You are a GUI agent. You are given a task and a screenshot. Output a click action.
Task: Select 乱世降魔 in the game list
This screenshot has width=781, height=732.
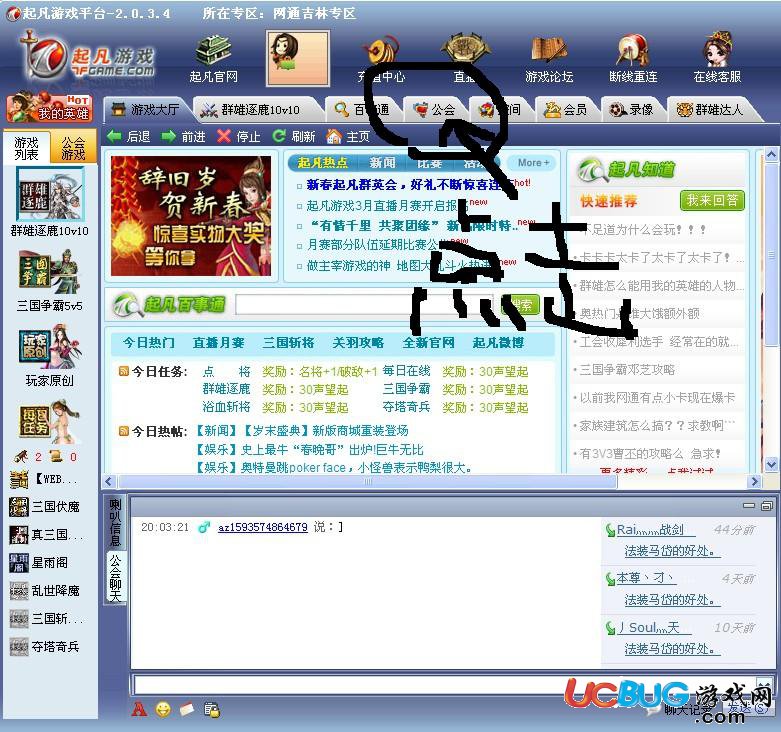click(45, 591)
